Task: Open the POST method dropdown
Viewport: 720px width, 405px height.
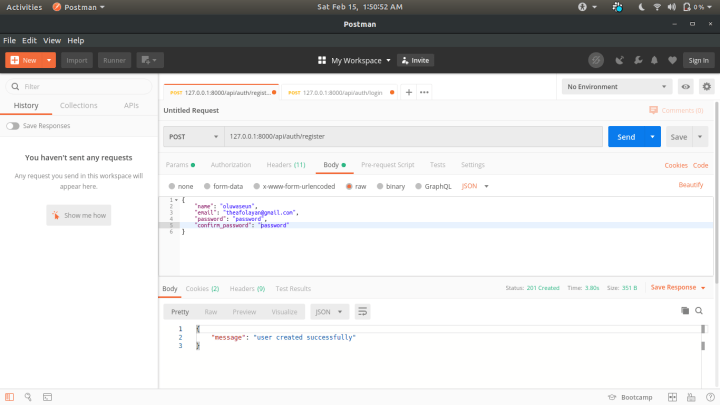Action: coord(193,136)
